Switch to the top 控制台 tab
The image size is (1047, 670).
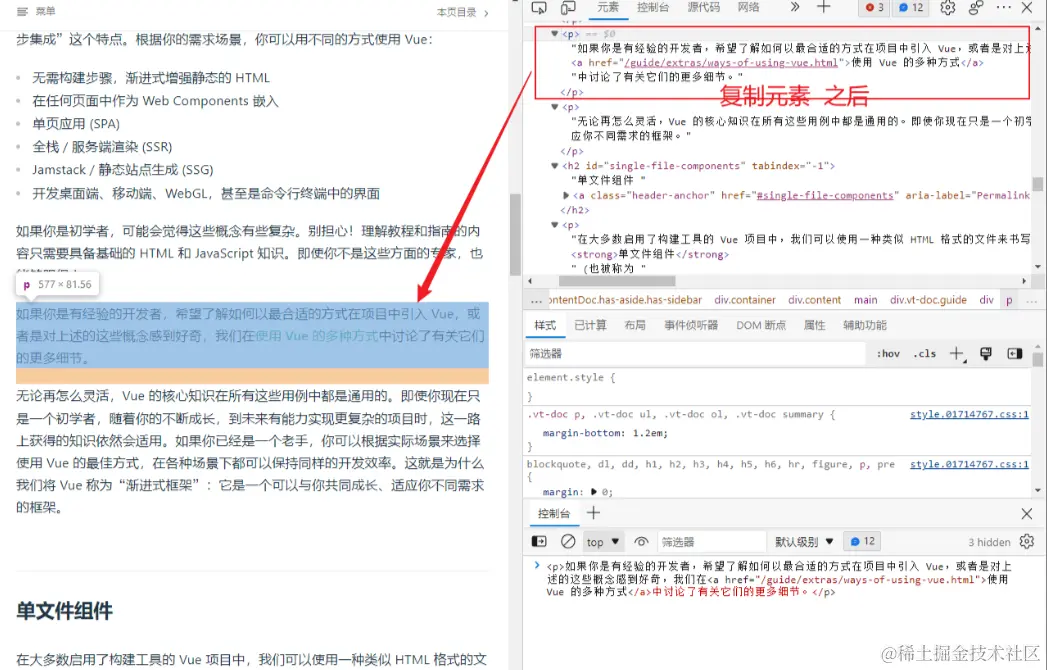[652, 7]
